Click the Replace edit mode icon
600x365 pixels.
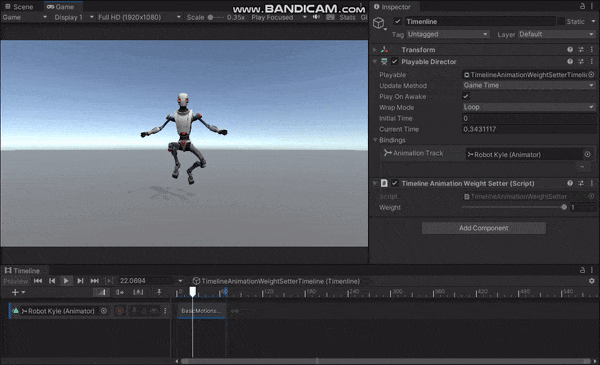point(138,292)
